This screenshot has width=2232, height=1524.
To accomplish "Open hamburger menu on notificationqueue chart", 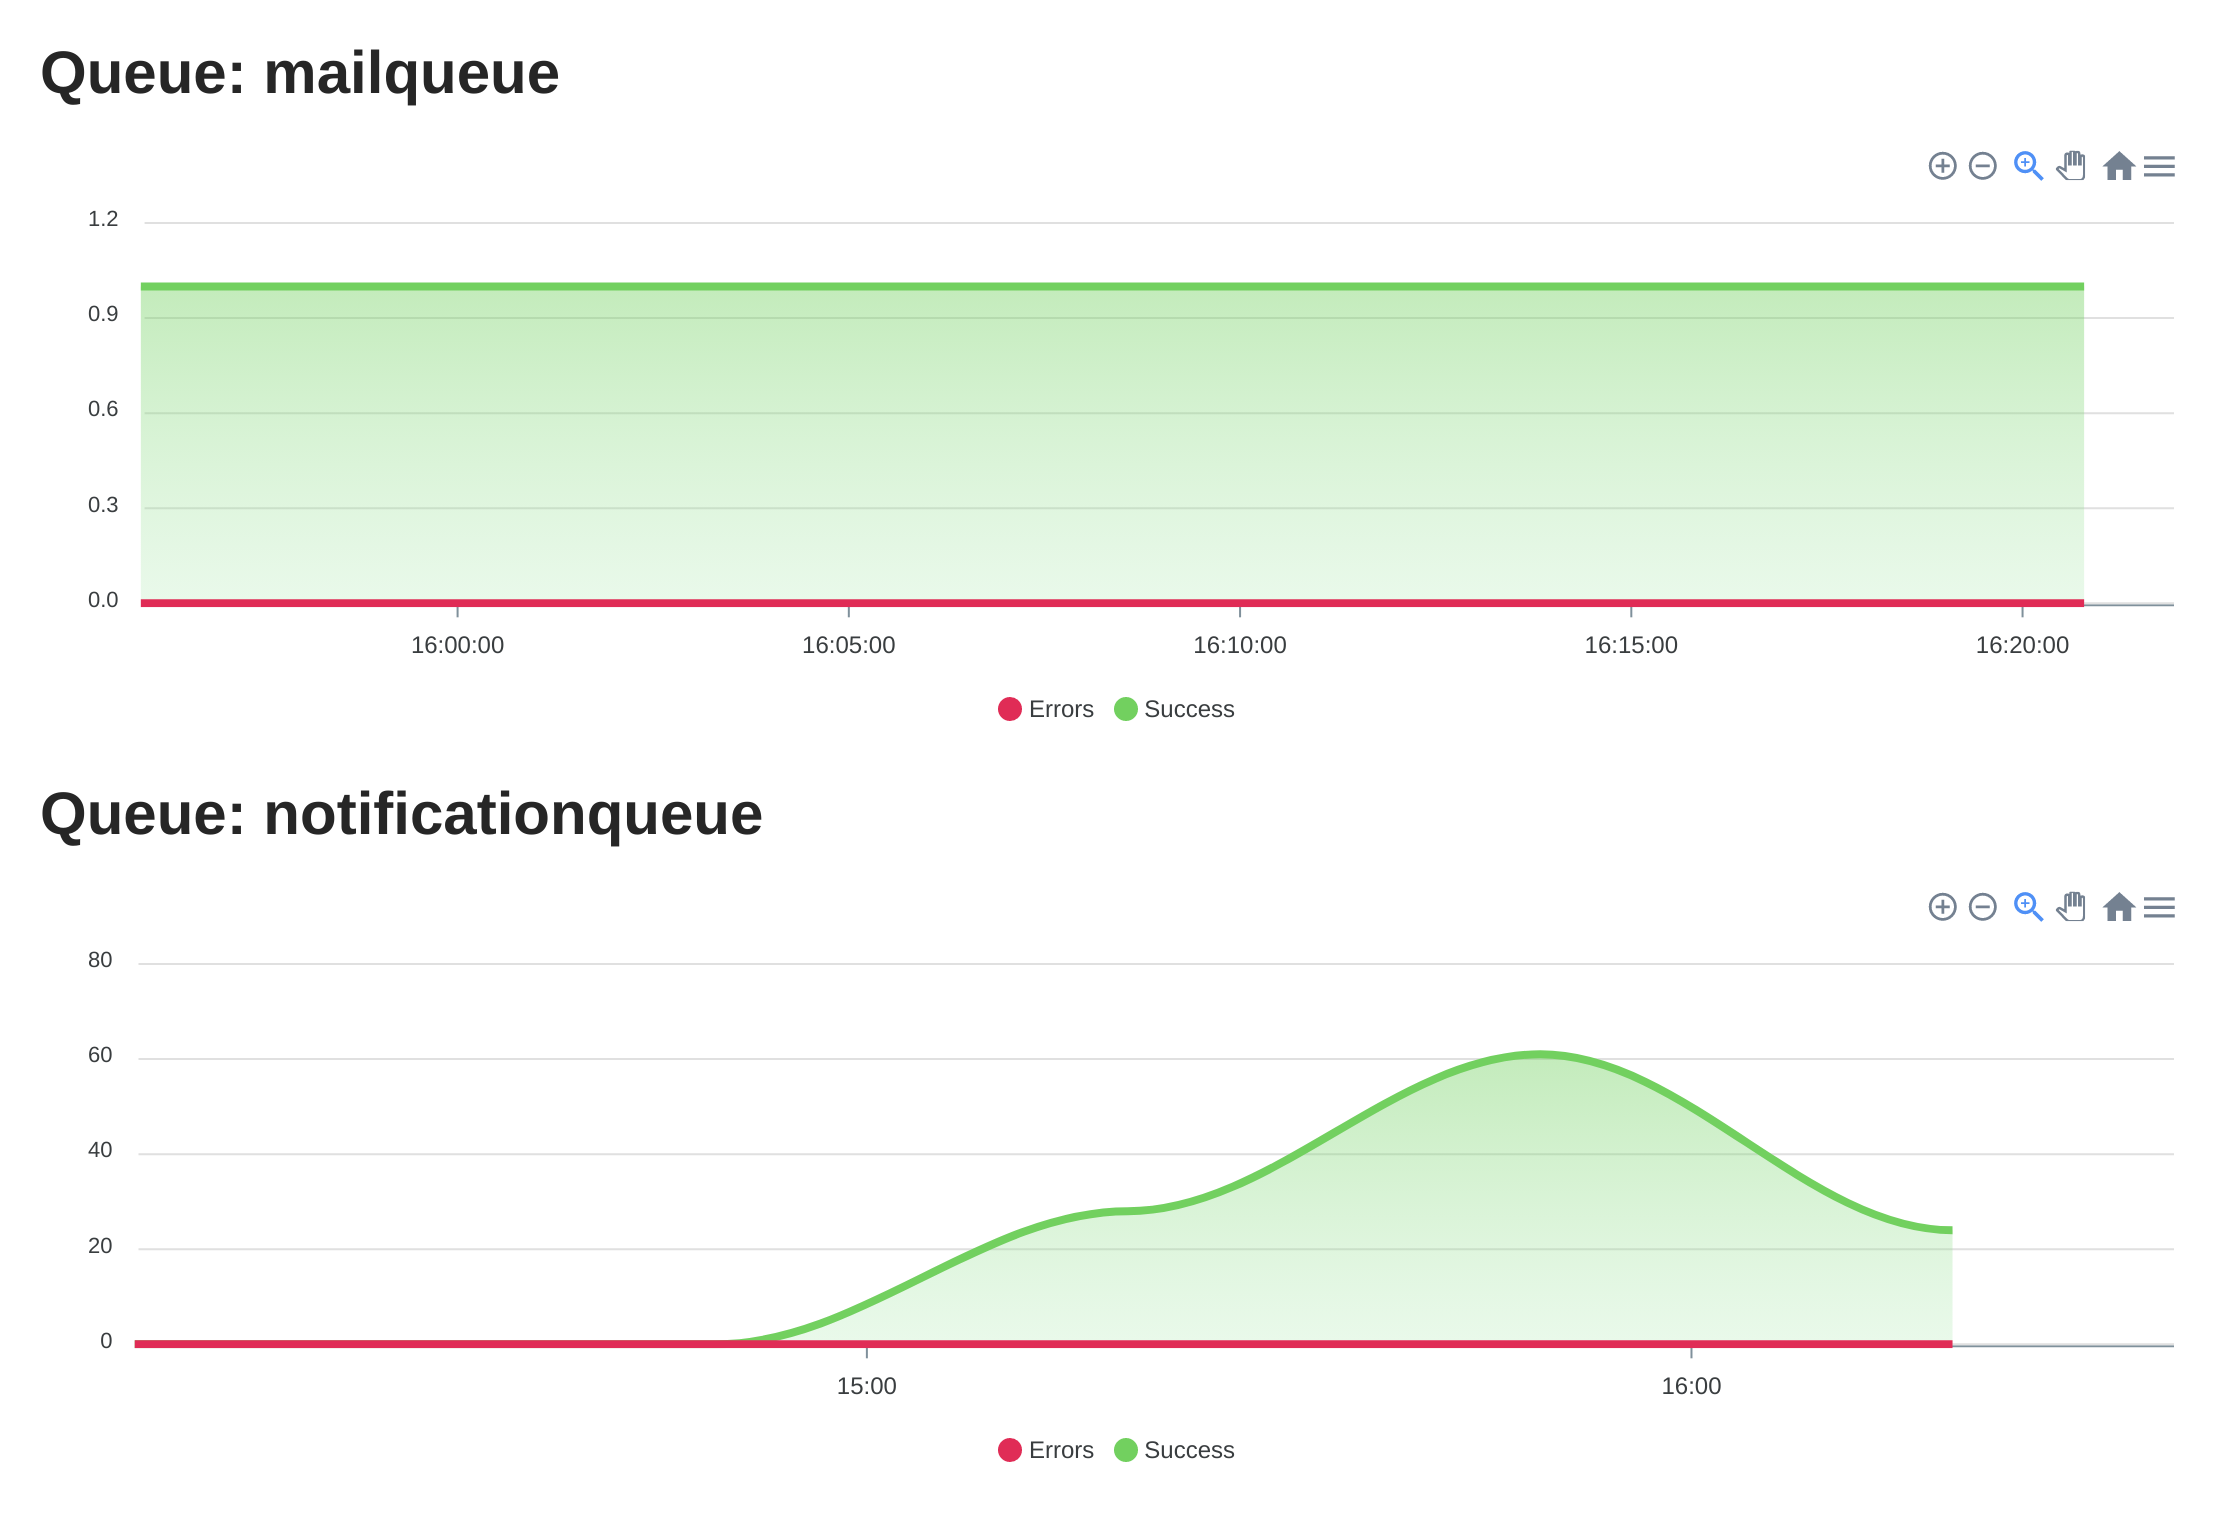I will tap(2159, 907).
